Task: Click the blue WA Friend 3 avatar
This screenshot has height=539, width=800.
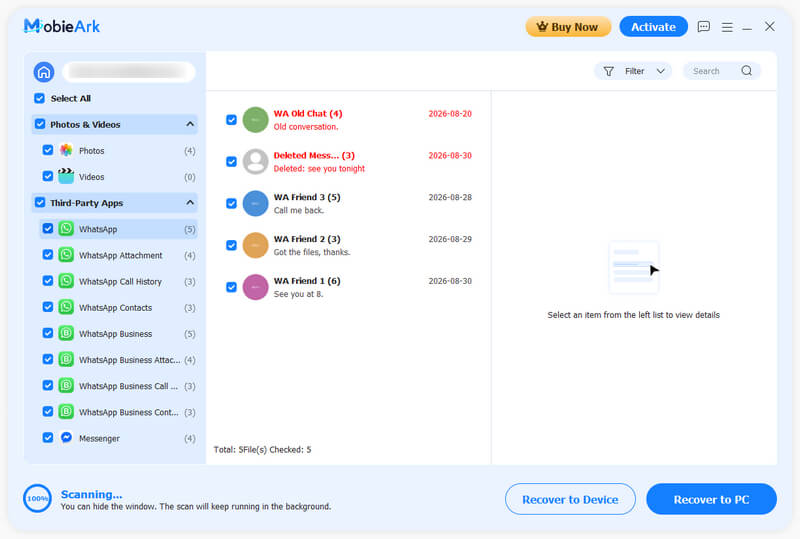Action: point(255,204)
